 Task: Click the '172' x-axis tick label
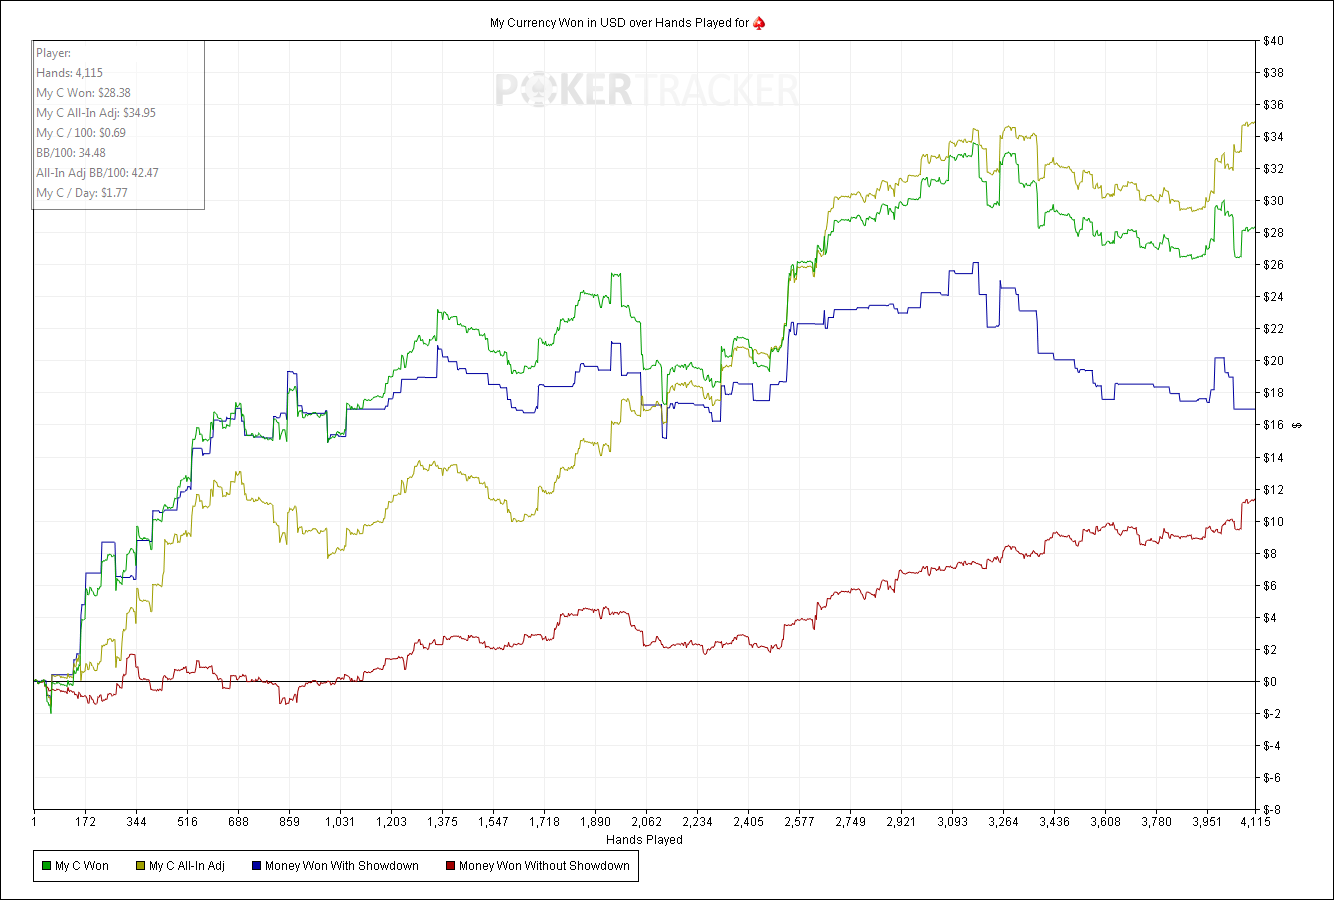click(x=85, y=822)
